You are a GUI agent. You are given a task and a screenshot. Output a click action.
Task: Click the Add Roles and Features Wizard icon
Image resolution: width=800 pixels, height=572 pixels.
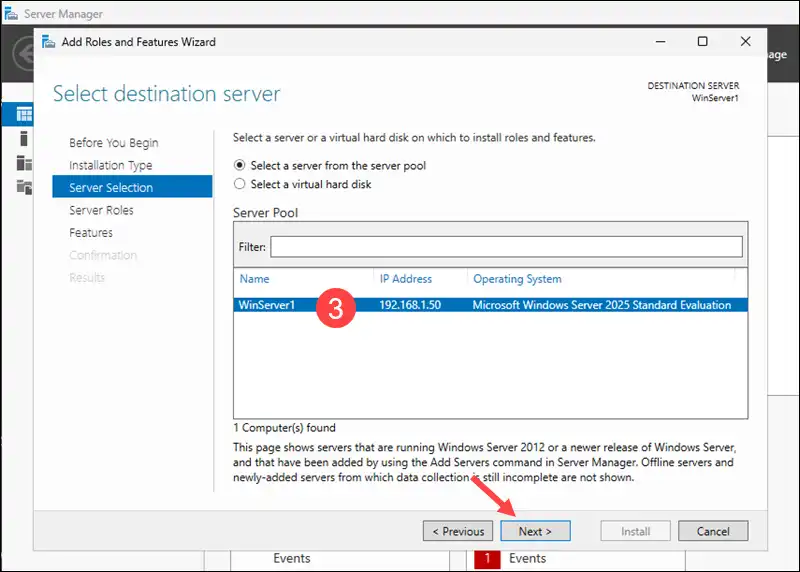click(49, 42)
